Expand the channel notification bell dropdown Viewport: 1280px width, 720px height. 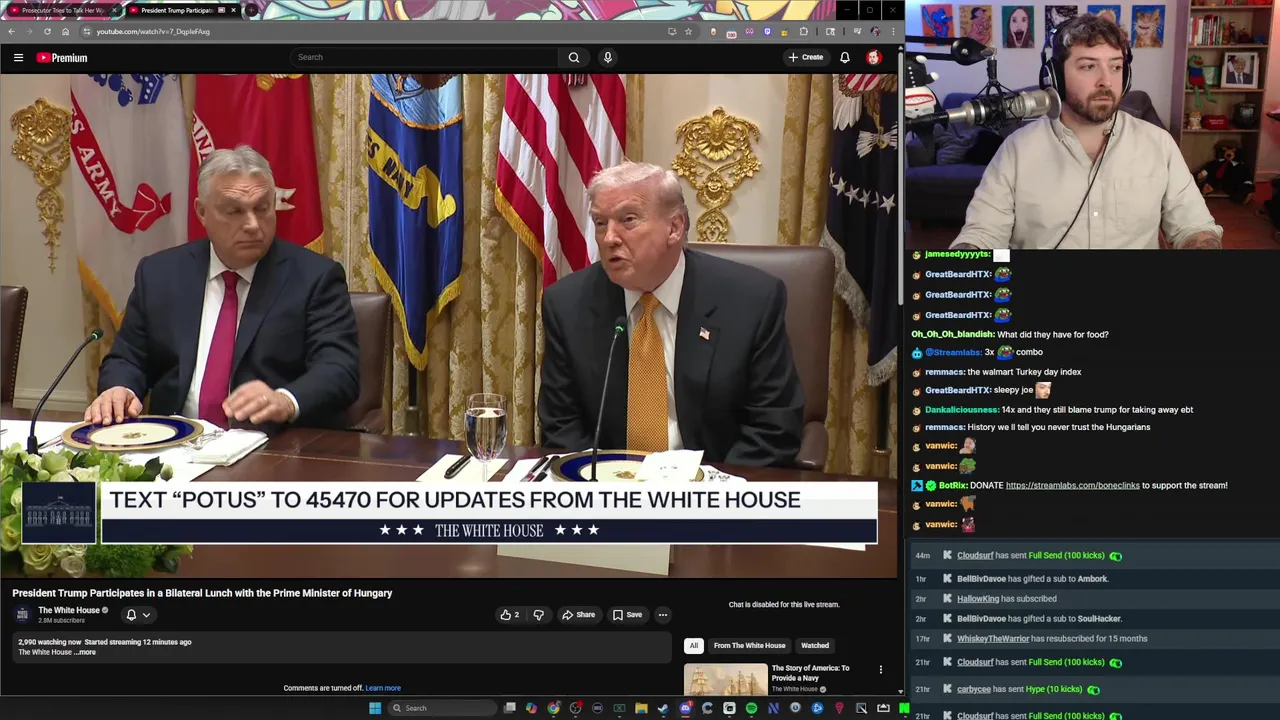coord(138,615)
